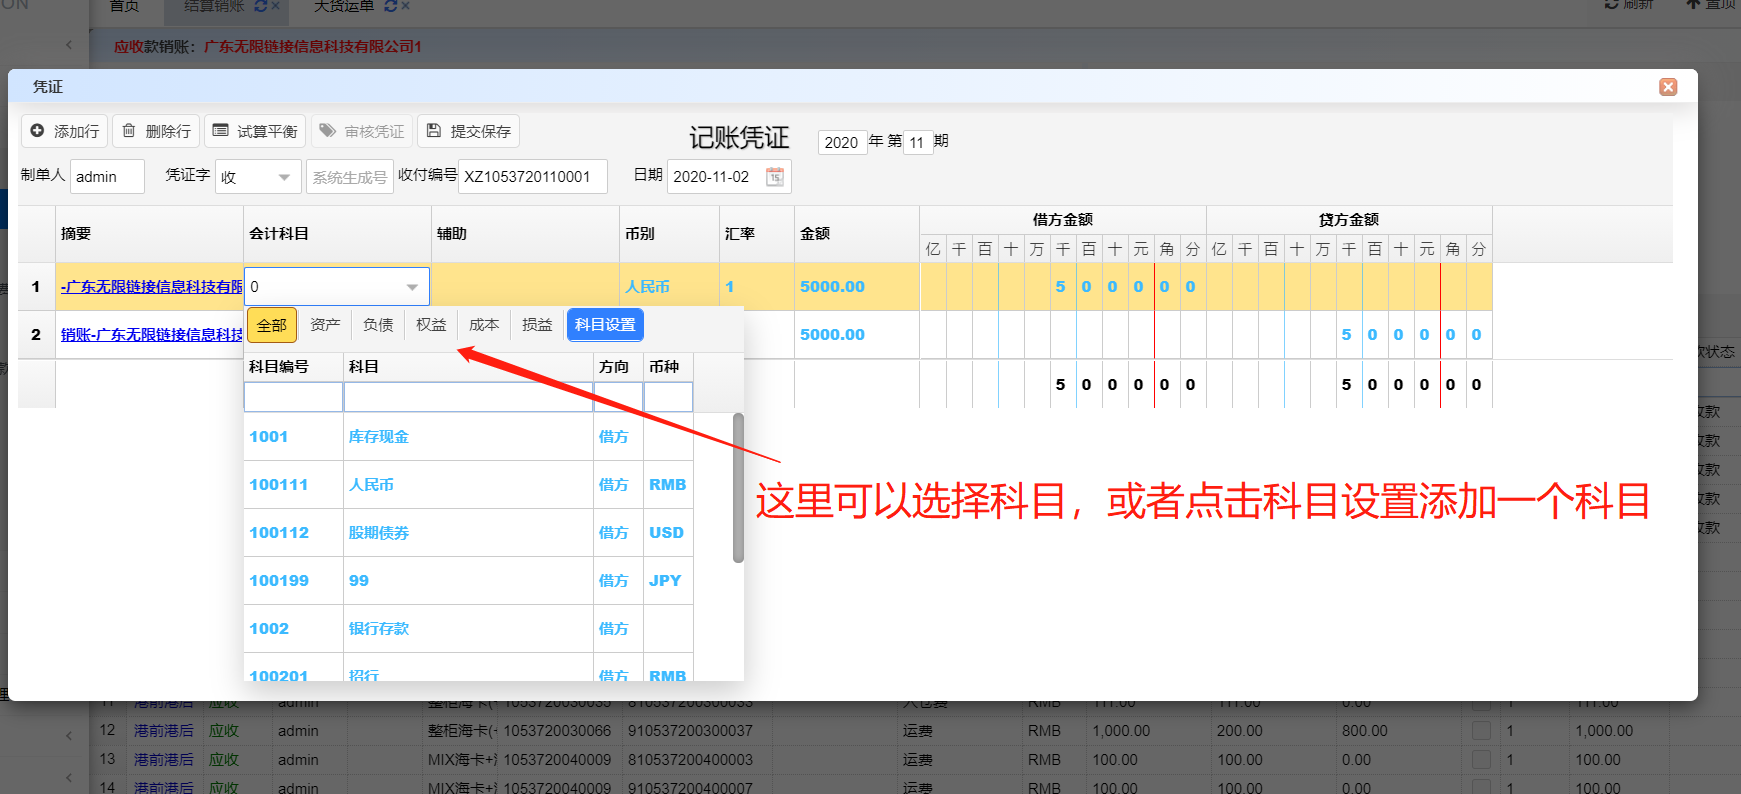The image size is (1741, 794).
Task: Open 港前港后 link in background row 13
Action: [164, 760]
